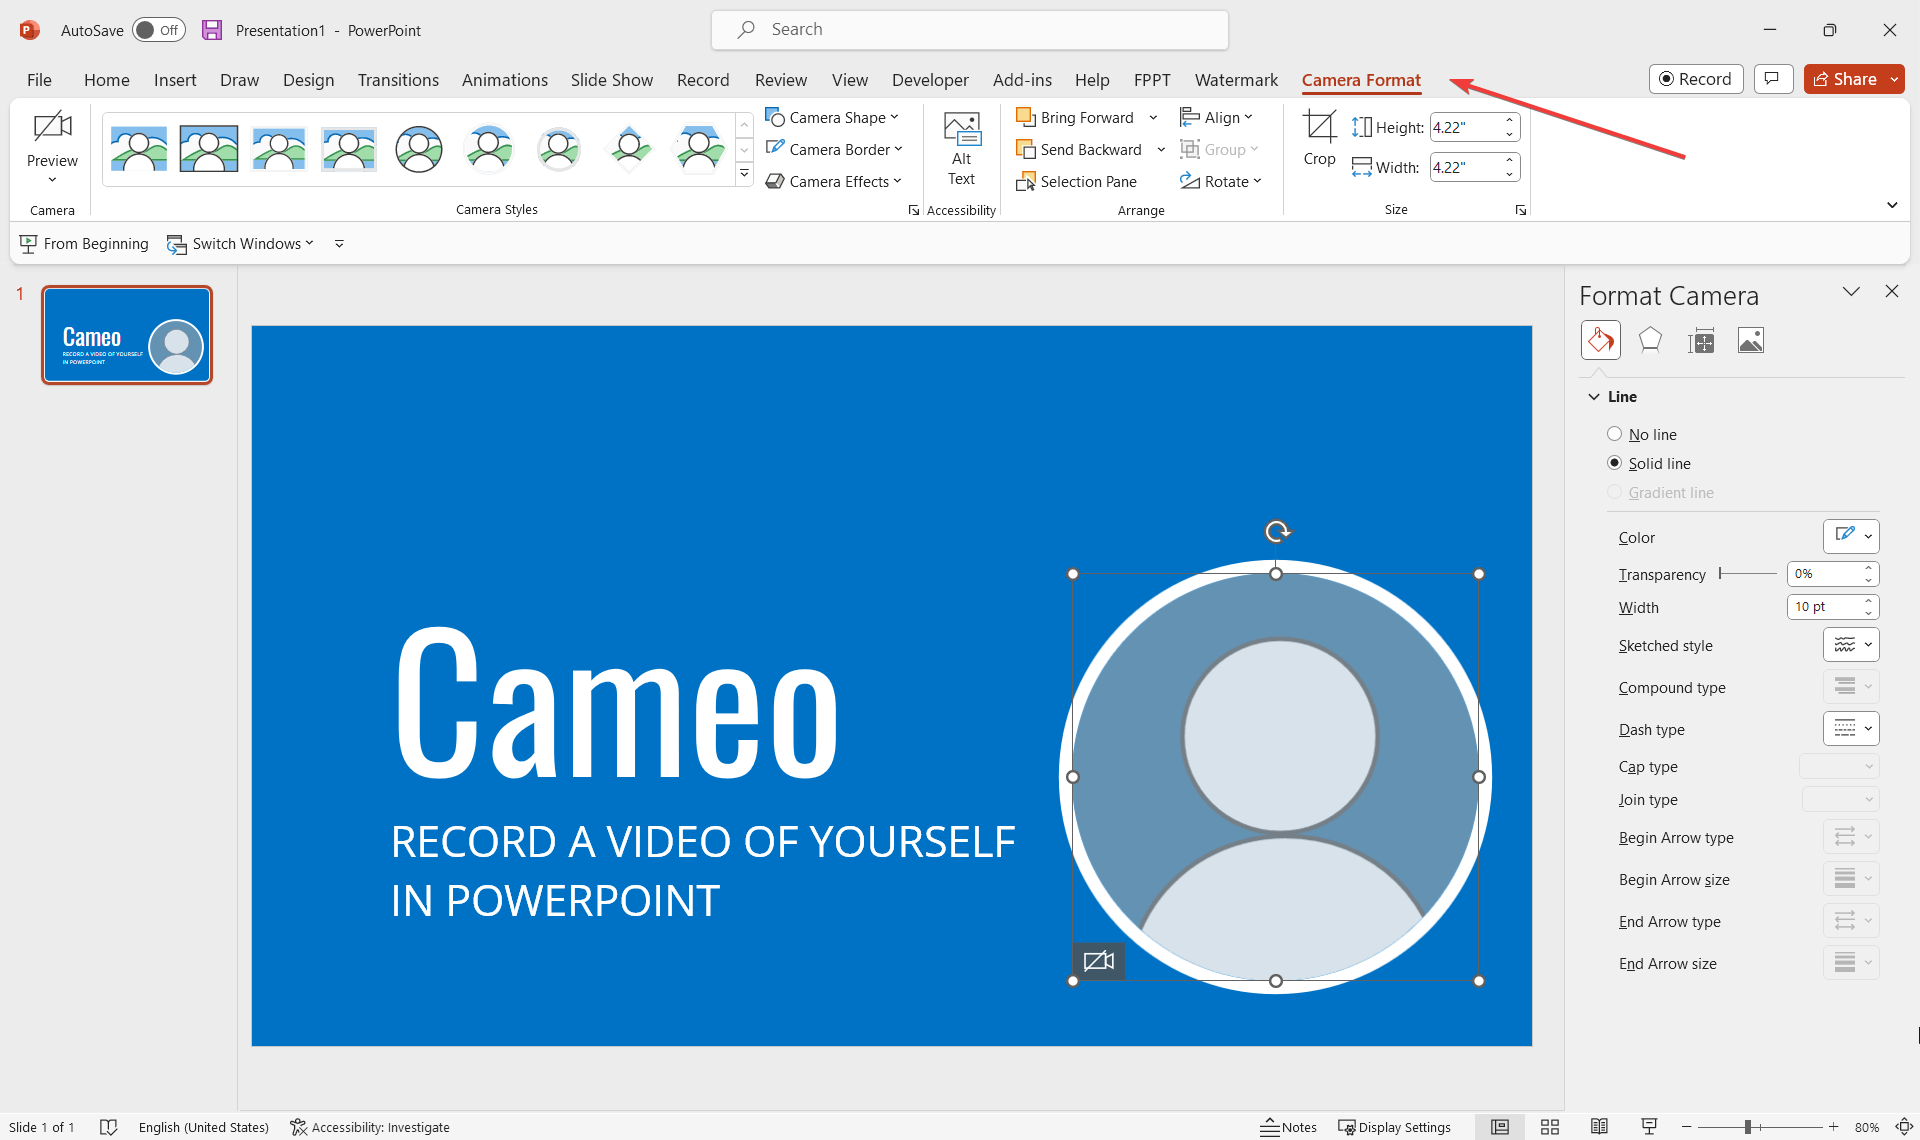
Task: Click the Crop tool icon
Action: tap(1319, 128)
